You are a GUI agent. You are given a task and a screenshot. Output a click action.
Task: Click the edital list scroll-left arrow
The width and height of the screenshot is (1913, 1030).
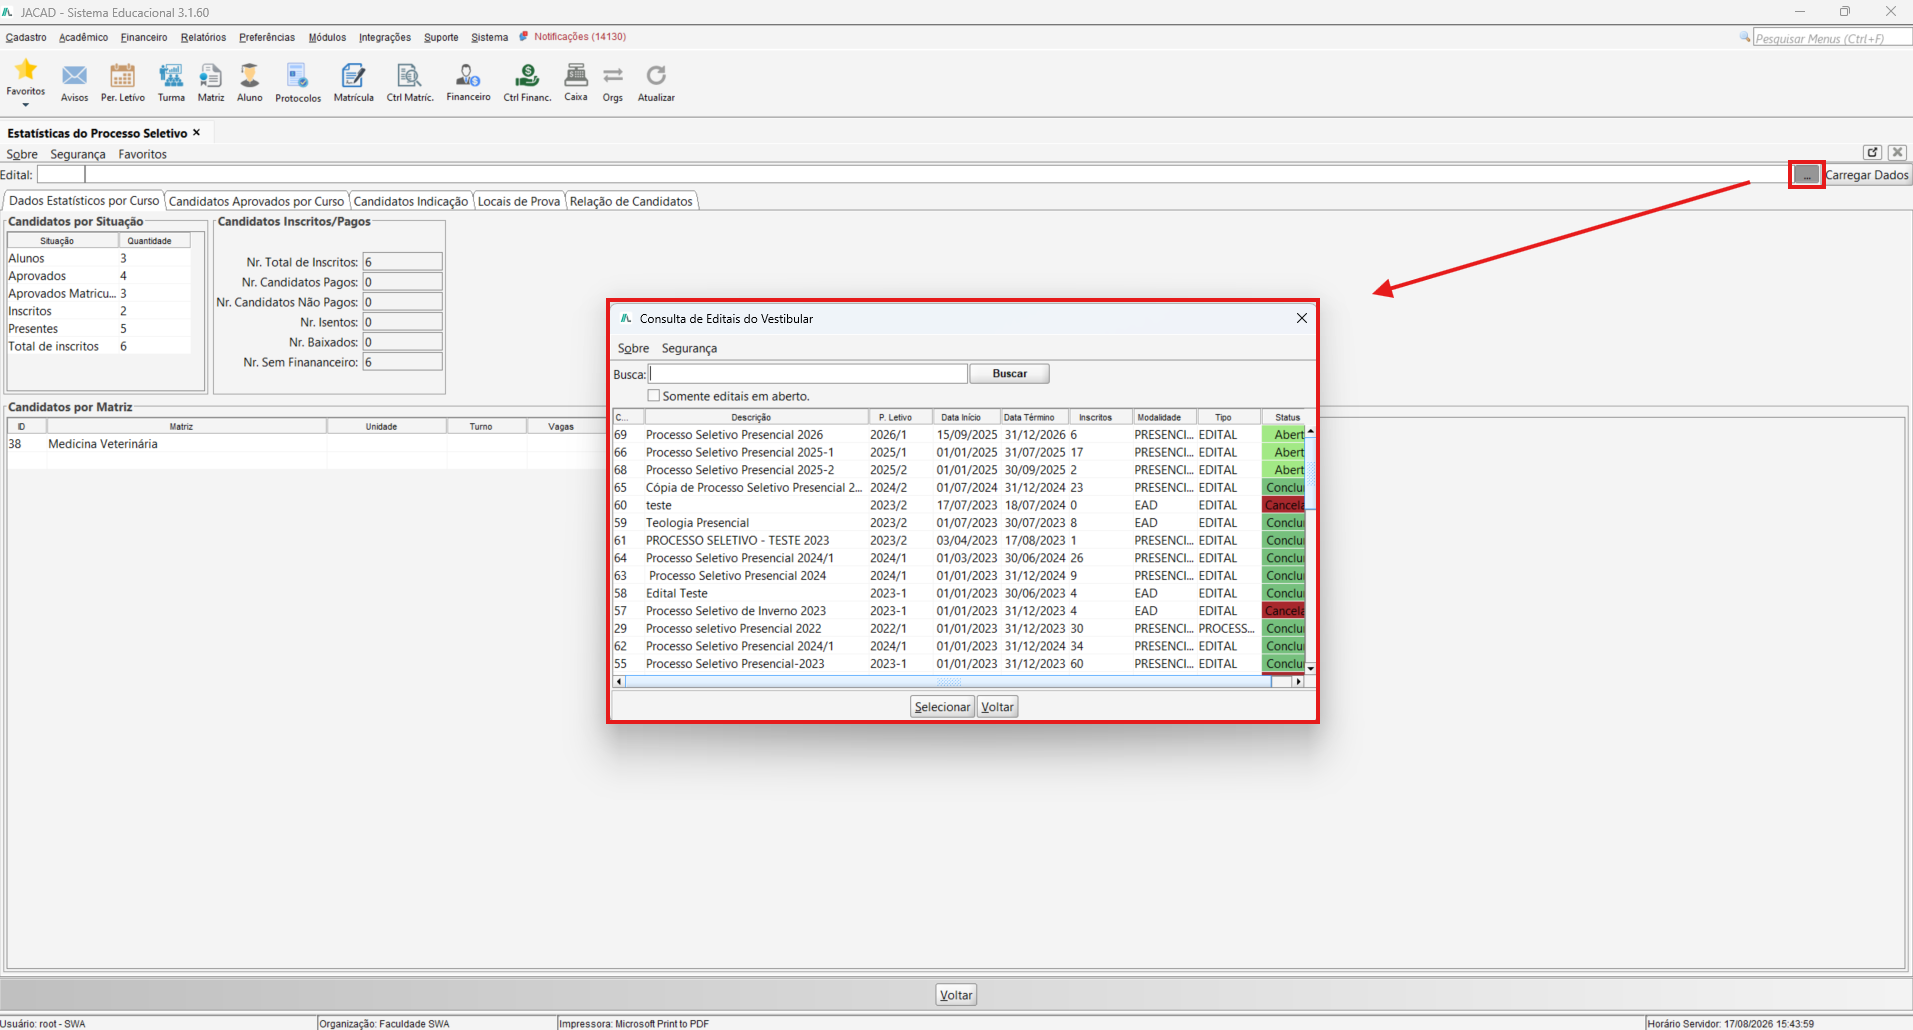[x=619, y=682]
